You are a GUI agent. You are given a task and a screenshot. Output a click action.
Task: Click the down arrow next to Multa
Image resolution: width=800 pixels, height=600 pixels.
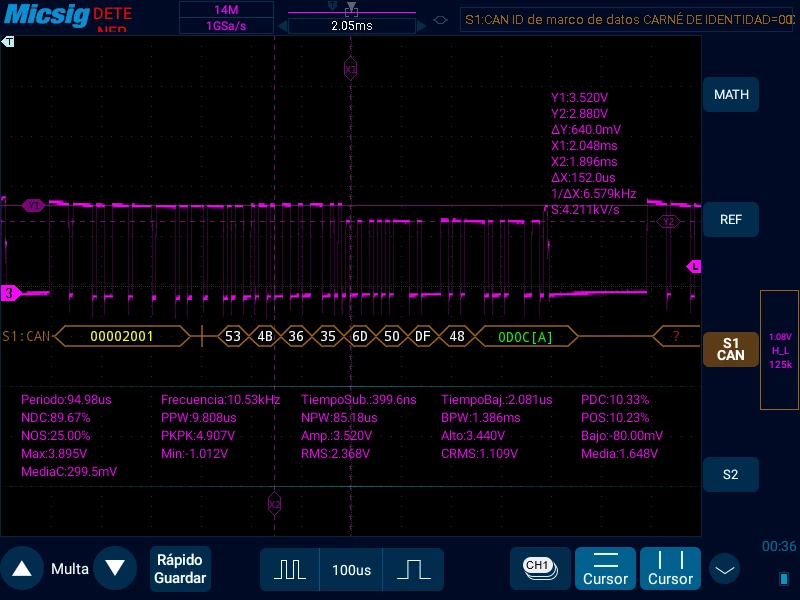[x=115, y=568]
